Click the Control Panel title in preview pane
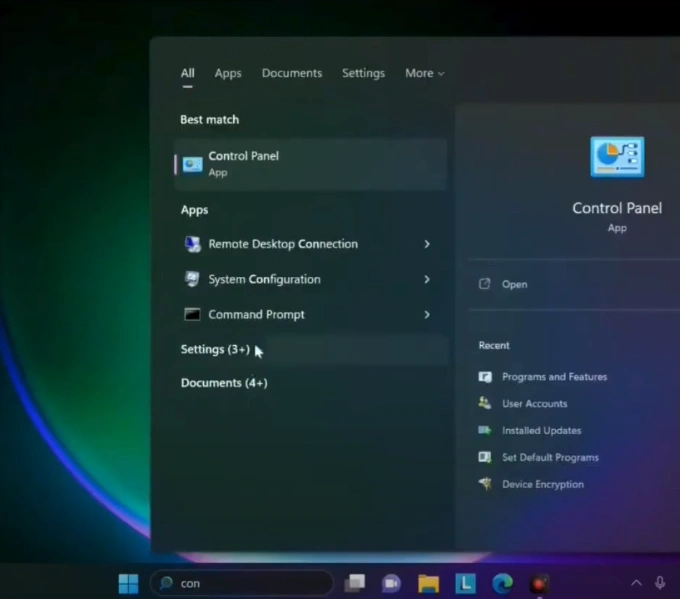This screenshot has height=599, width=680. pos(617,208)
